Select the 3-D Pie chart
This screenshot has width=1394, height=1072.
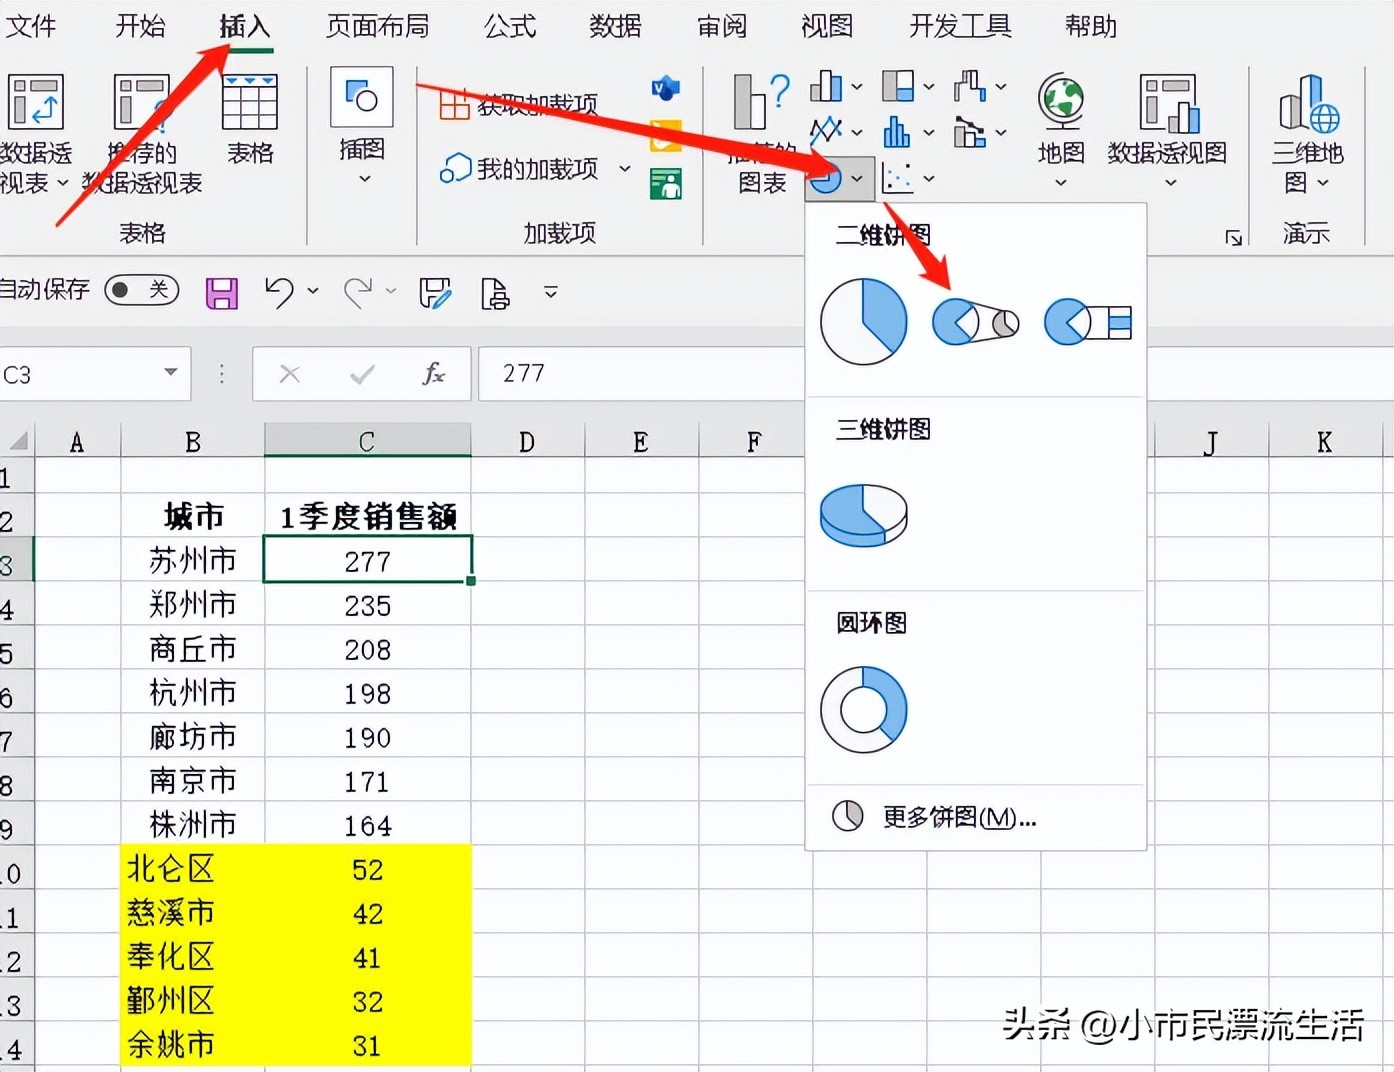tap(864, 515)
